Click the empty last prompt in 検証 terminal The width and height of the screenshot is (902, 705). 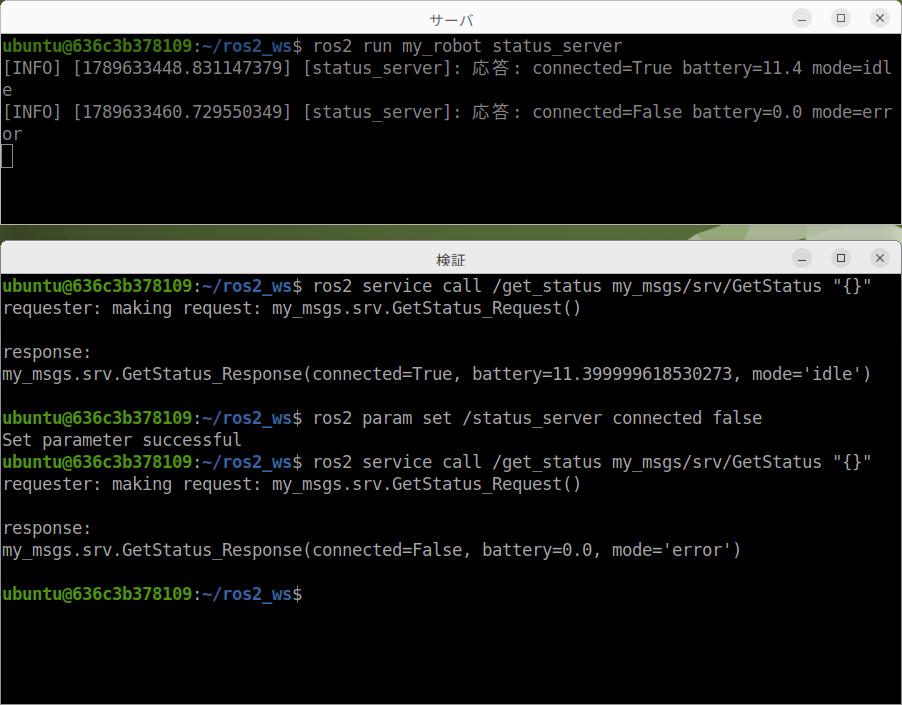(x=152, y=594)
